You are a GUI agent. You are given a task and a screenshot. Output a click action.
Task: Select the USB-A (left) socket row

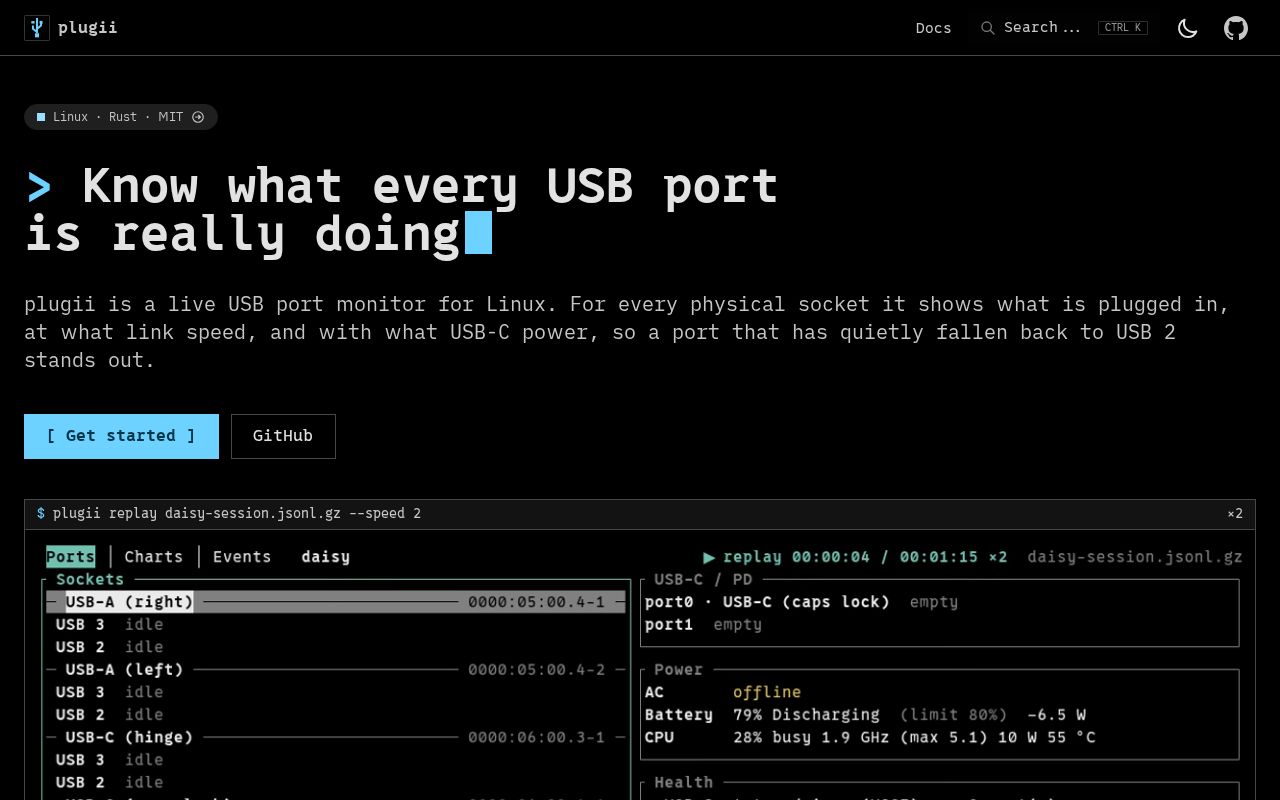pos(336,670)
